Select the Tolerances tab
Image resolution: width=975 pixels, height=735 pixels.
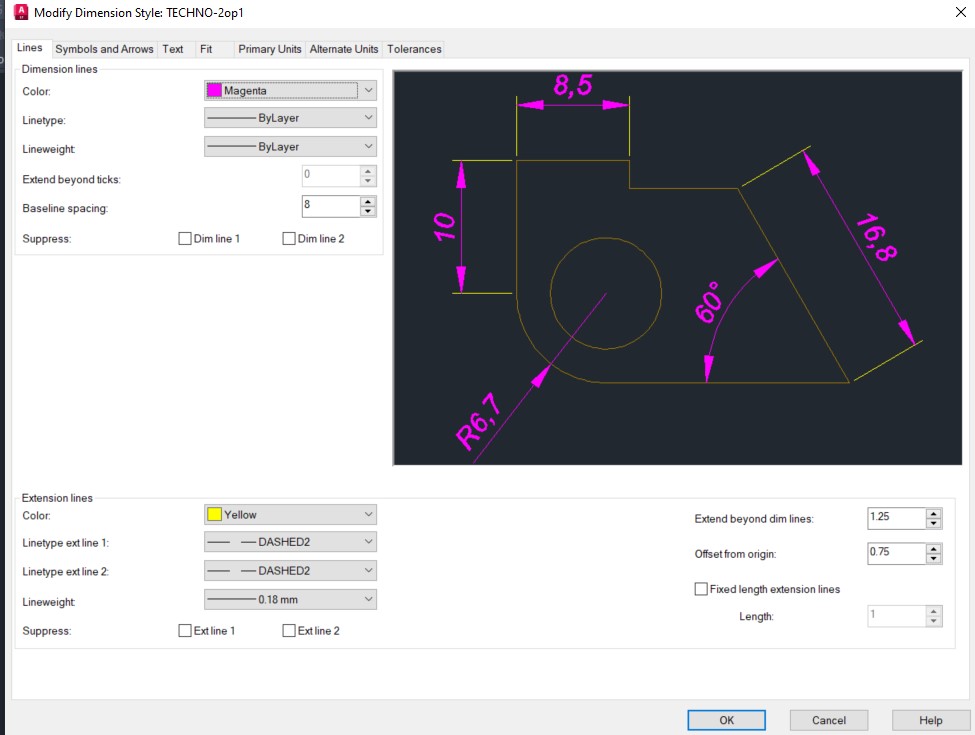pos(414,48)
